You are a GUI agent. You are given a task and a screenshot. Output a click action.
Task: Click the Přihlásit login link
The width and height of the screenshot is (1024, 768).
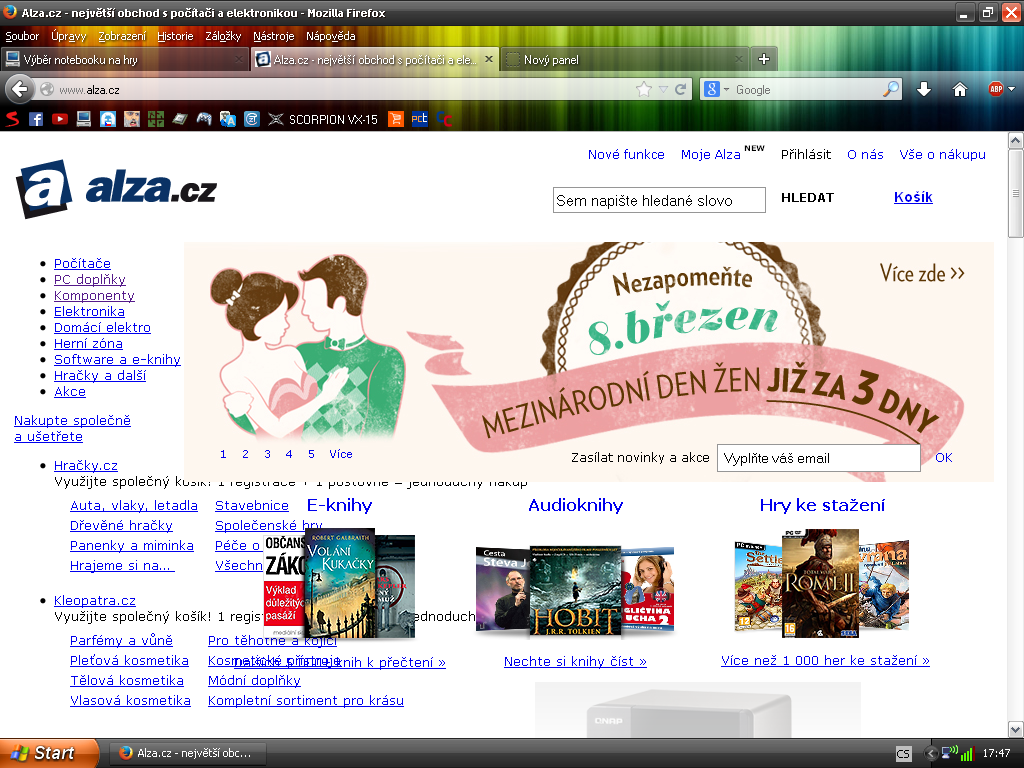(x=806, y=155)
